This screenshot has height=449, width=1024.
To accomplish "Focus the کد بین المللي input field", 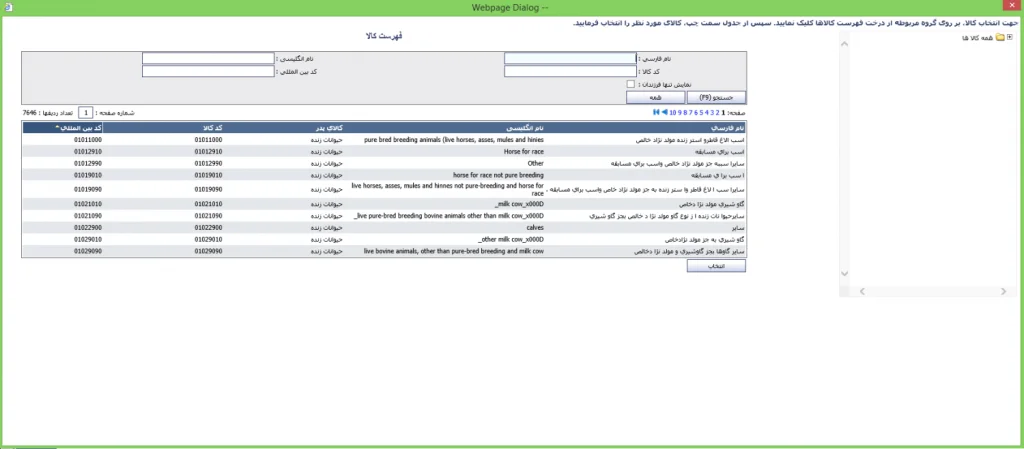I will tap(208, 71).
